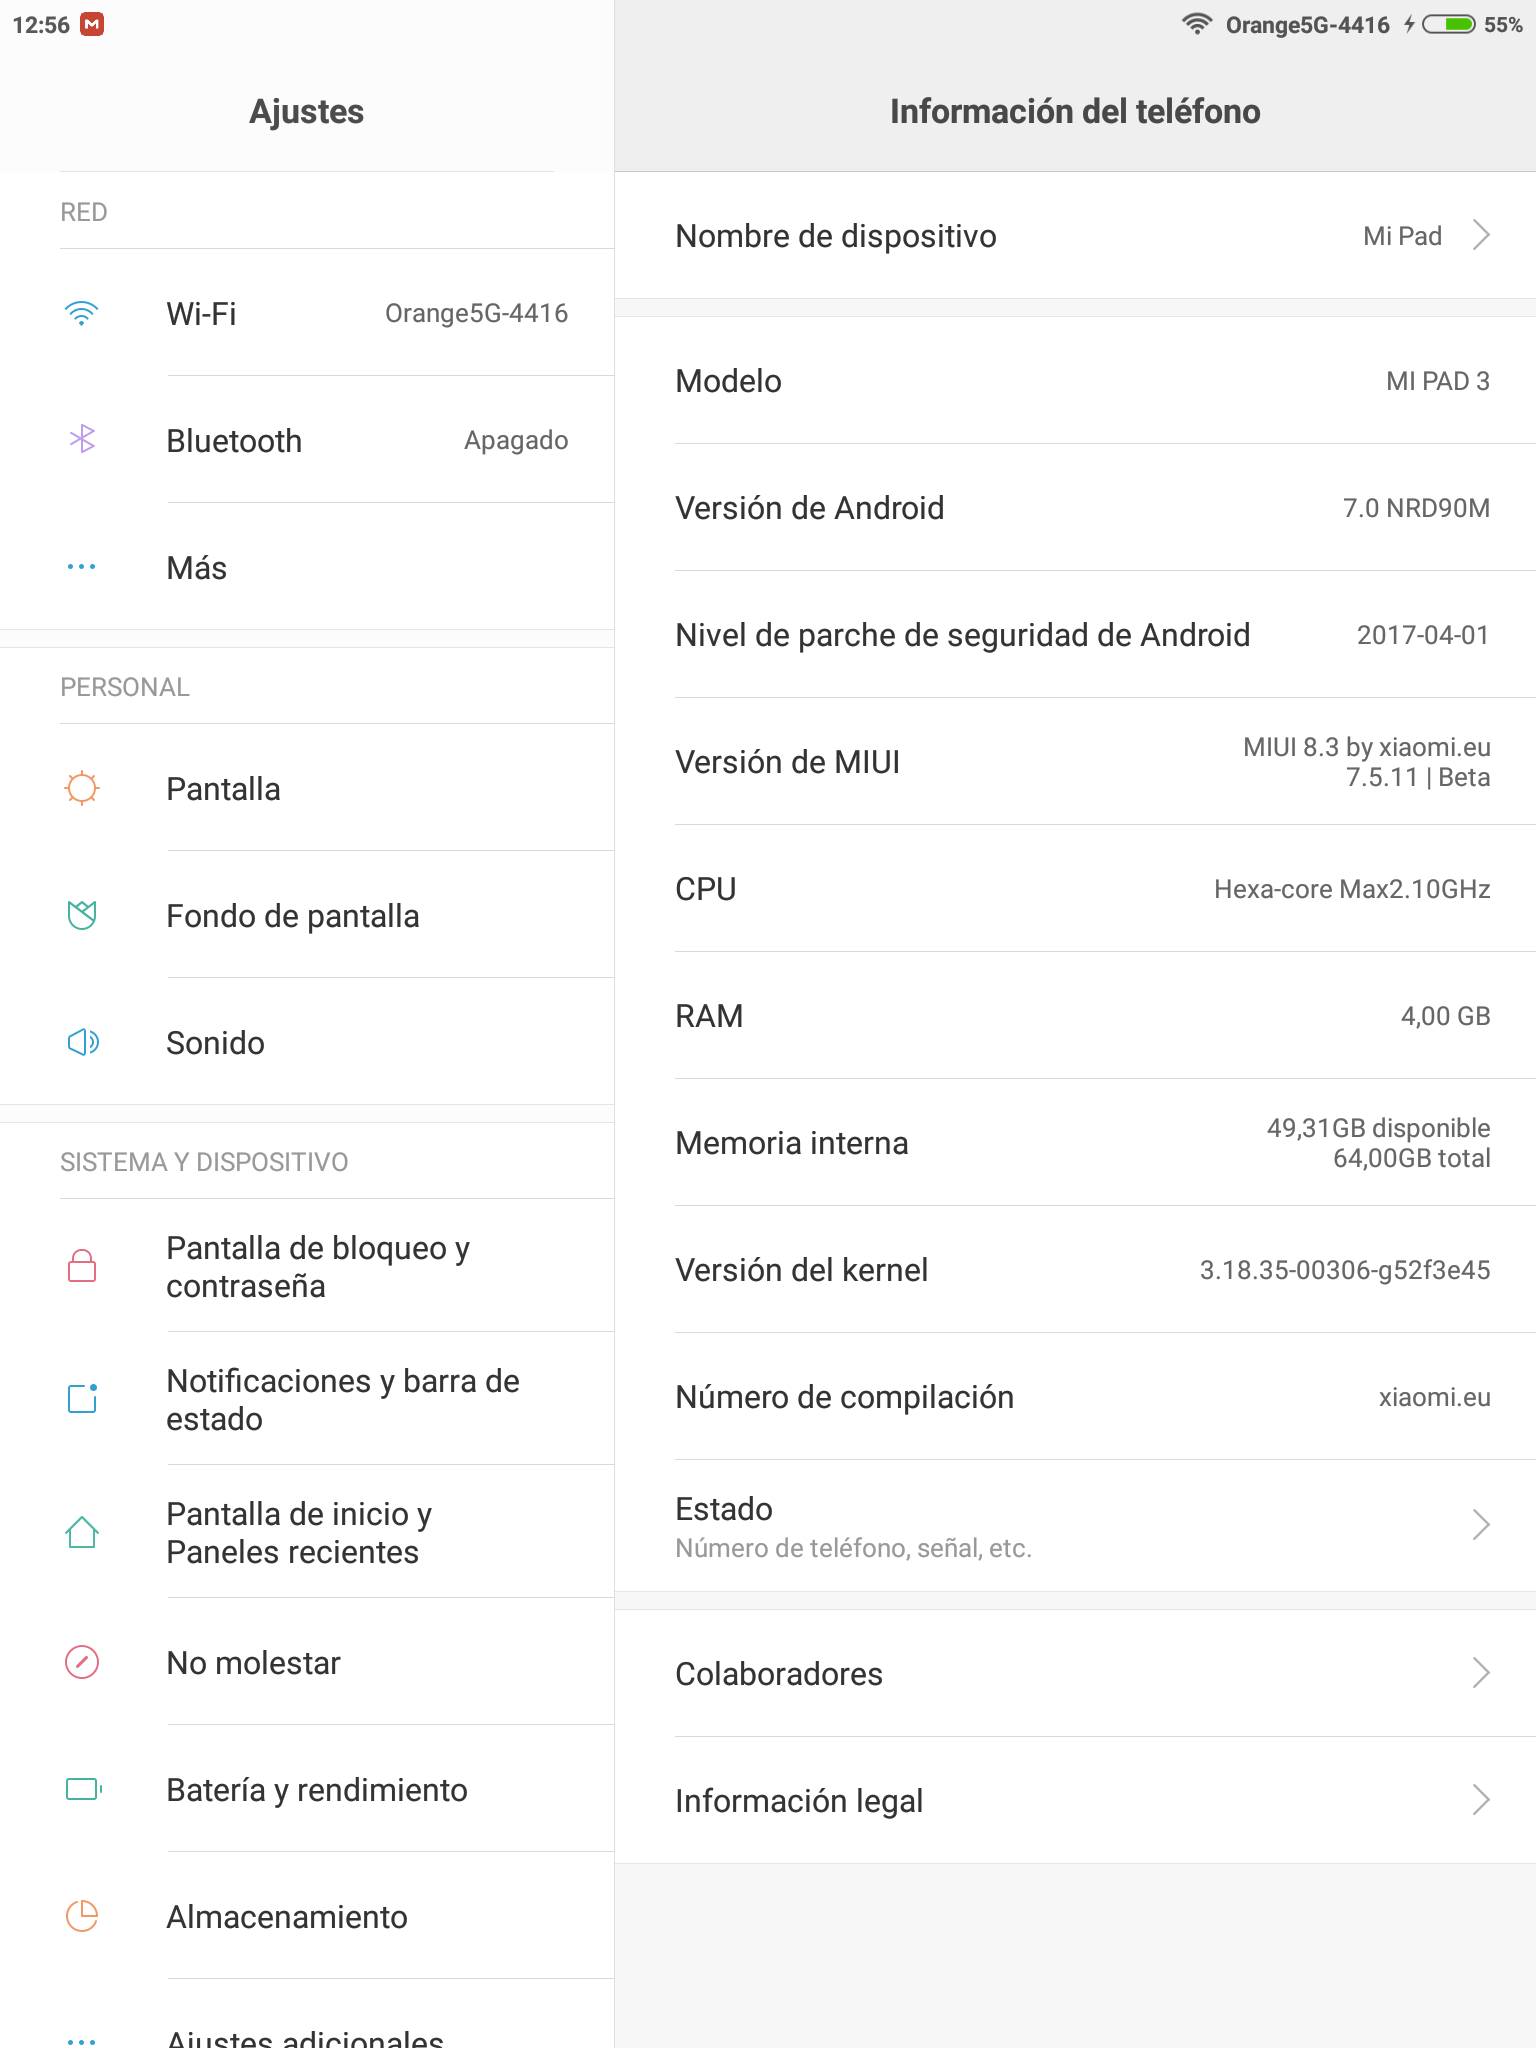Image resolution: width=1536 pixels, height=2048 pixels.
Task: Tap the sun icon next to Pantalla
Action: coord(82,788)
